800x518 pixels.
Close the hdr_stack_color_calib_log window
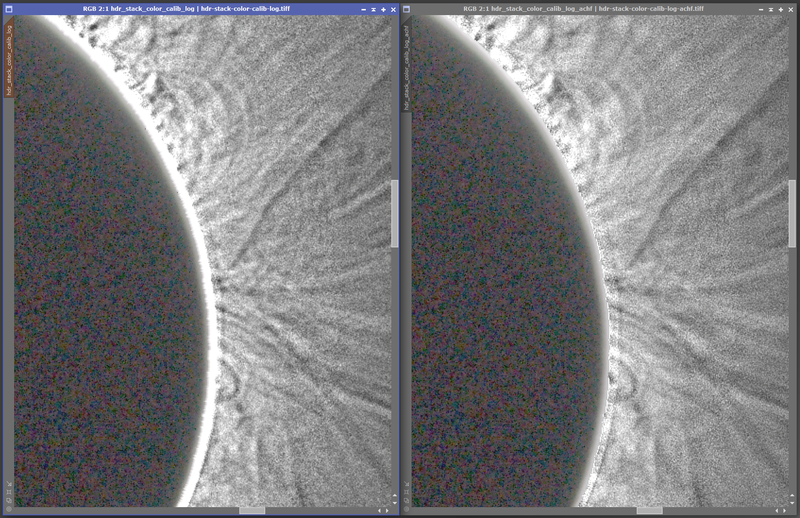(x=393, y=9)
